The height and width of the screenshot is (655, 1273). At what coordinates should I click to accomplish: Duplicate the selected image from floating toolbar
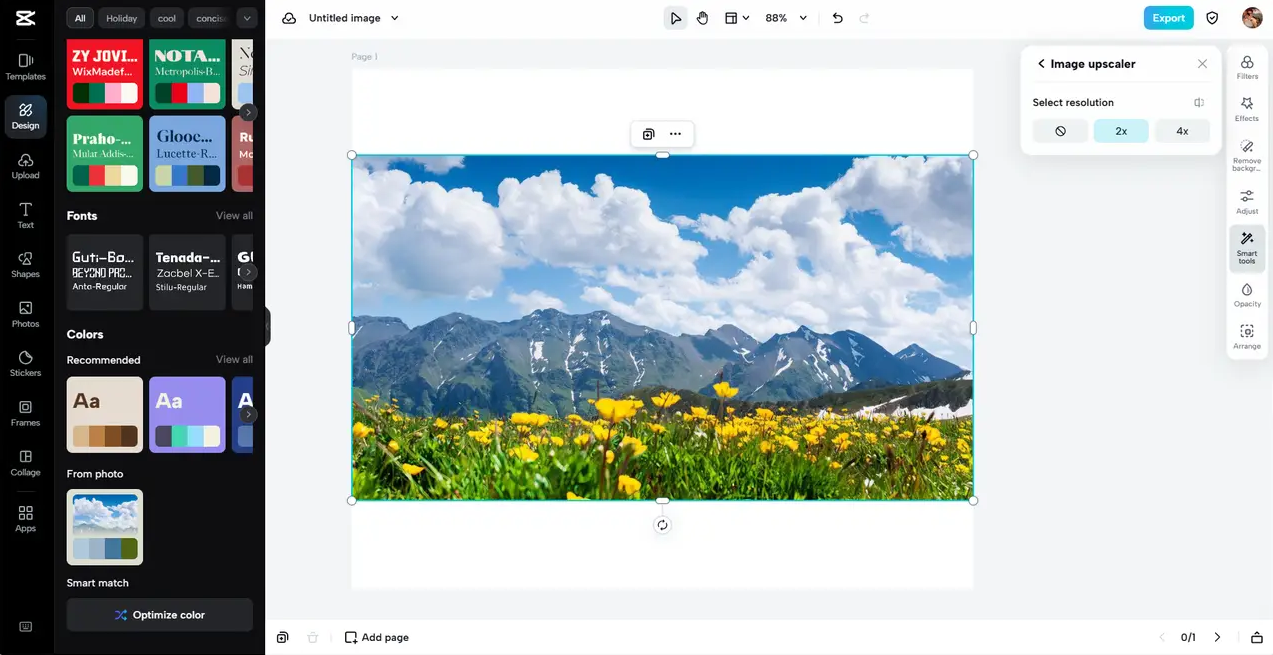point(648,134)
